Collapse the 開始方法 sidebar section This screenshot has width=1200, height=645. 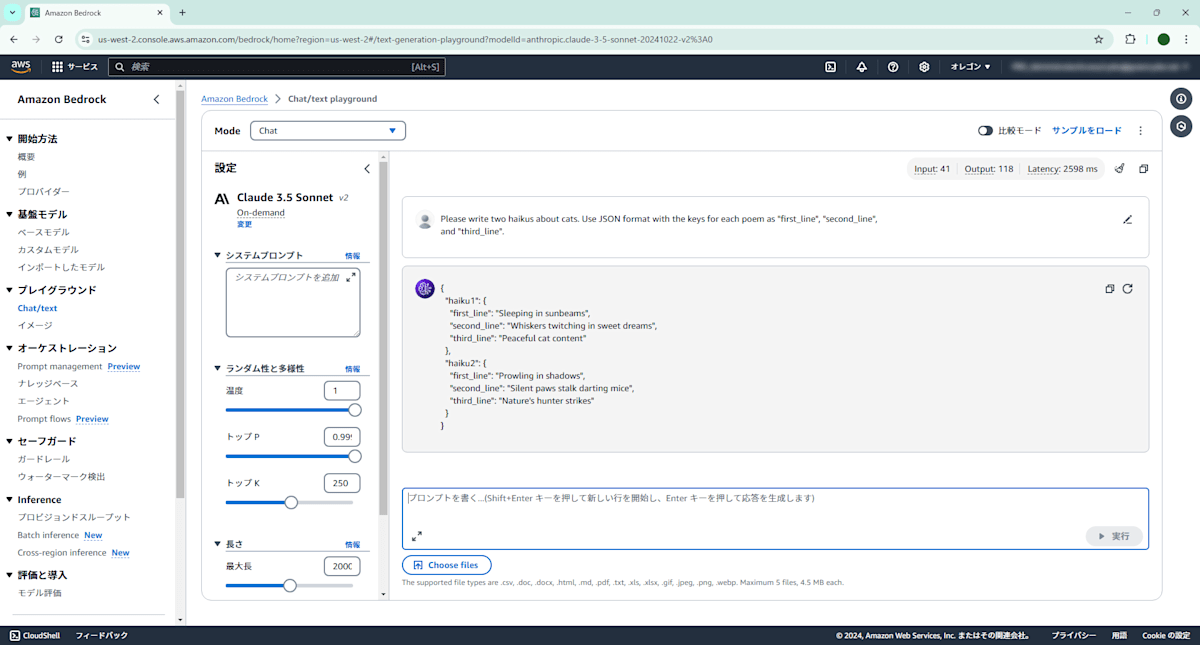(10, 139)
